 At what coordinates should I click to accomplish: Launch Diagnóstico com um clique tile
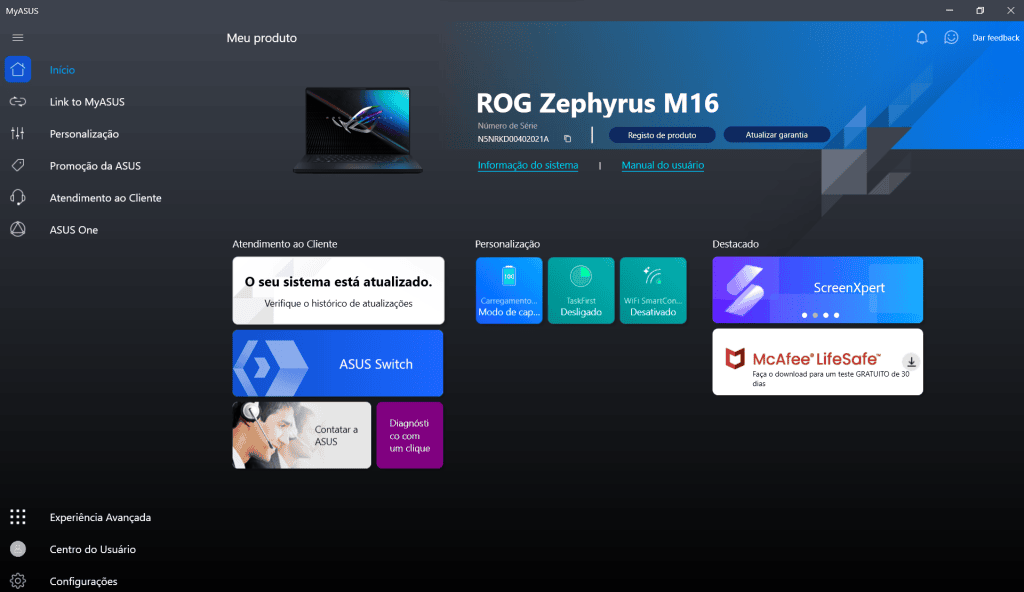click(410, 435)
